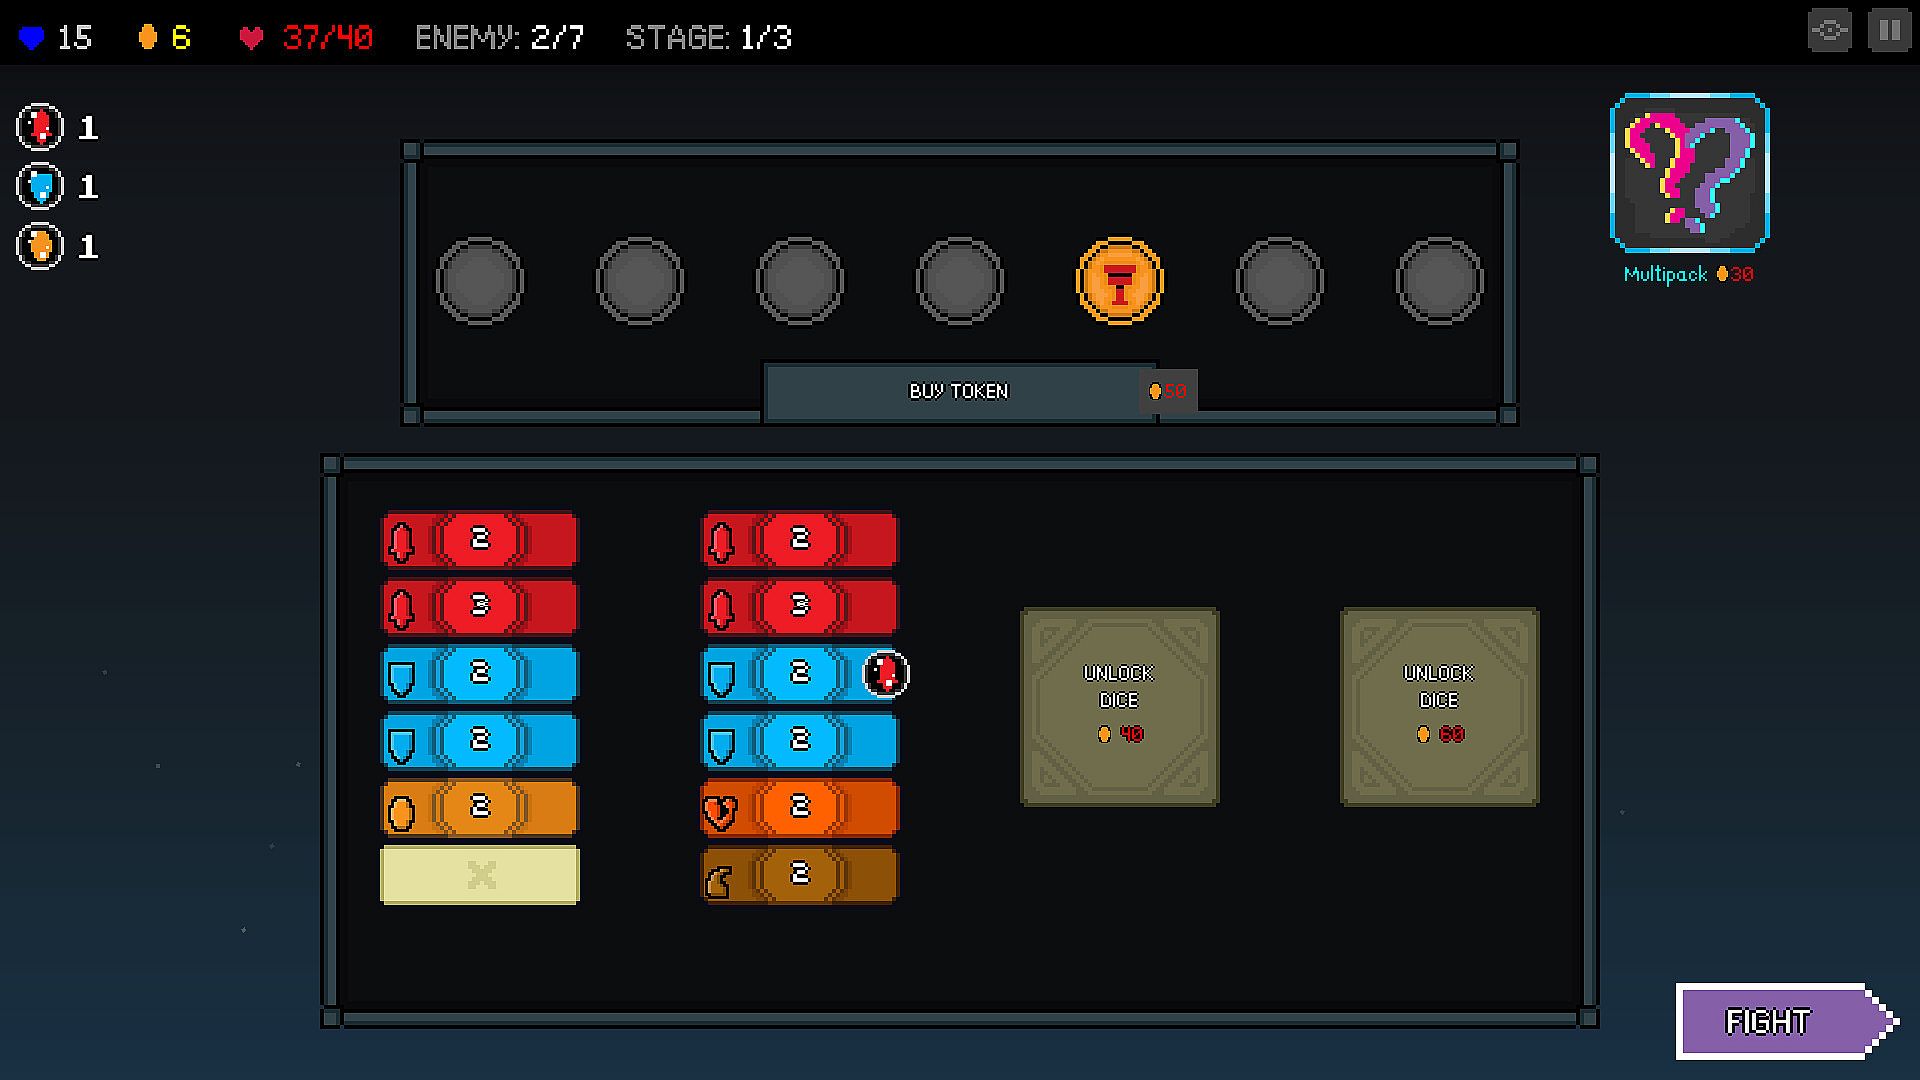Pause the game
1920x1080 pixels.
pos(1889,31)
